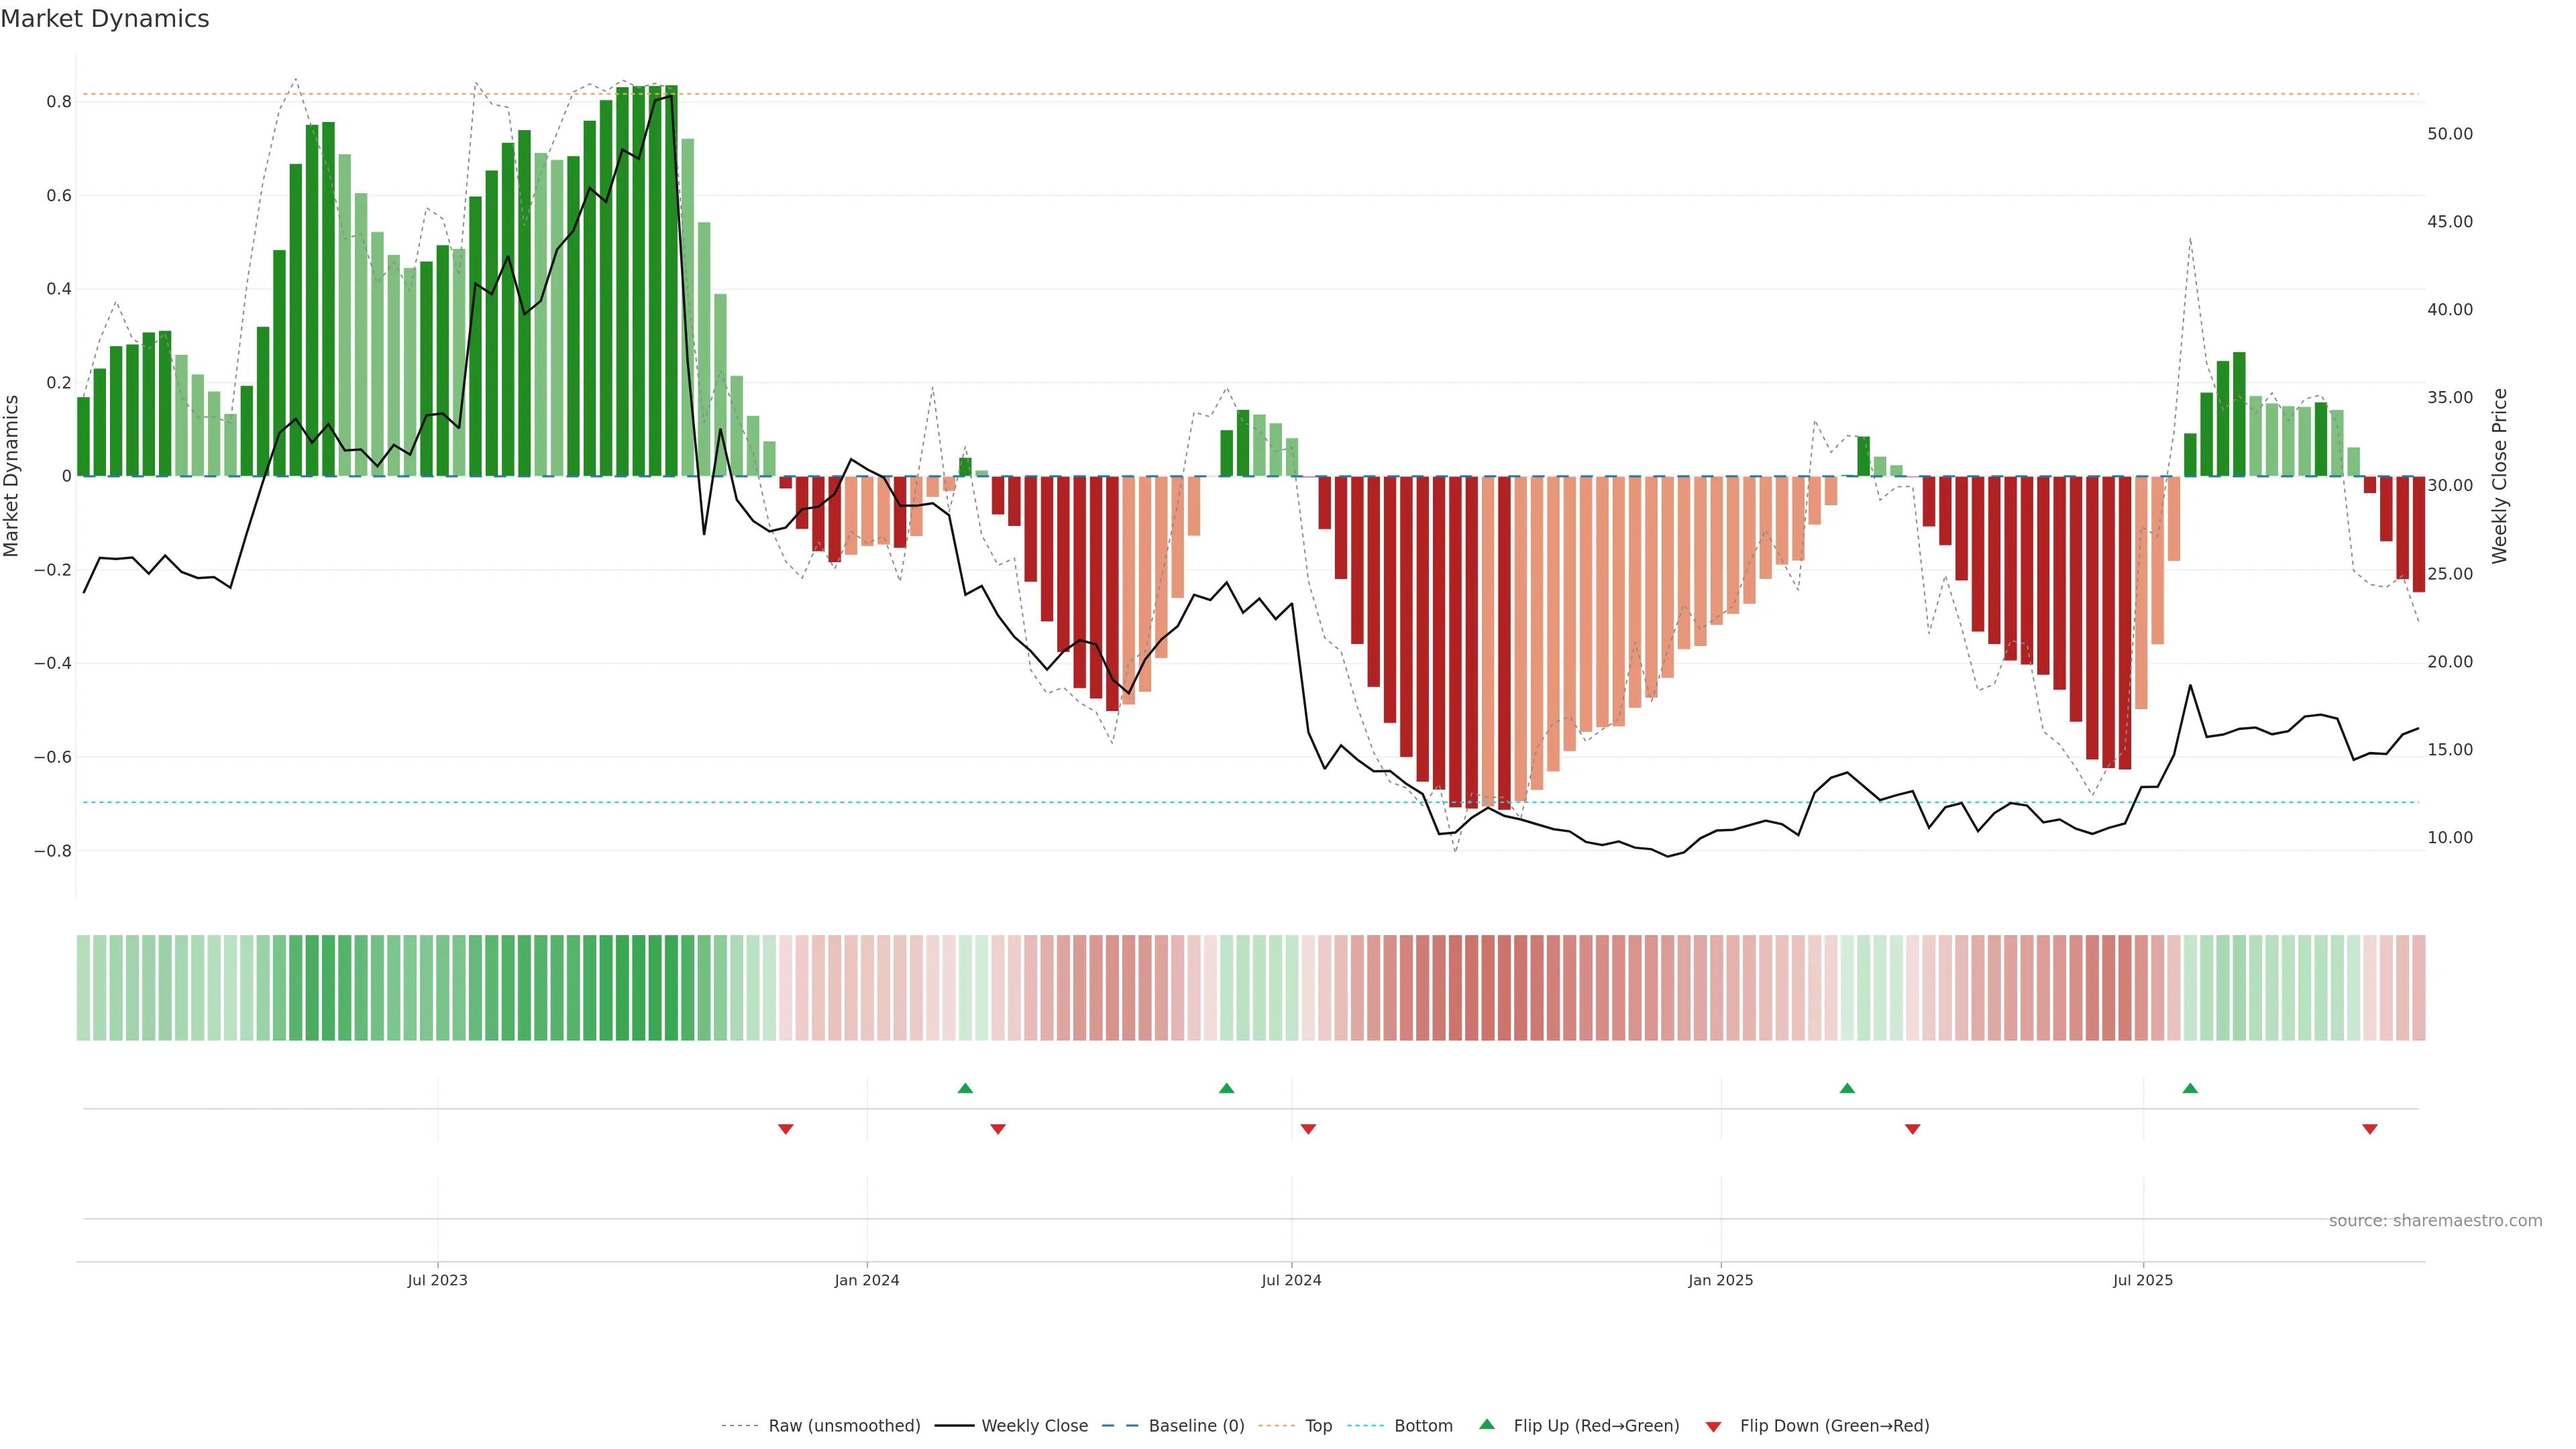Click the last red flip-down marker on the right
2576x1449 pixels.
coord(2369,1129)
